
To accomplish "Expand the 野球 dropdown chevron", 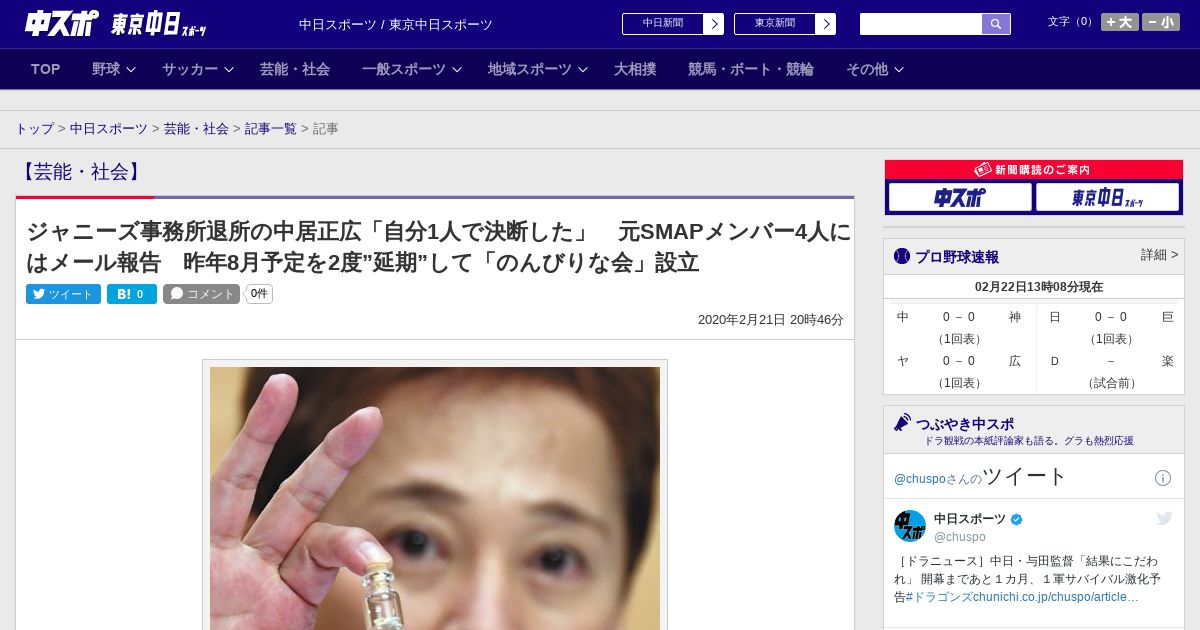I will (x=131, y=69).
